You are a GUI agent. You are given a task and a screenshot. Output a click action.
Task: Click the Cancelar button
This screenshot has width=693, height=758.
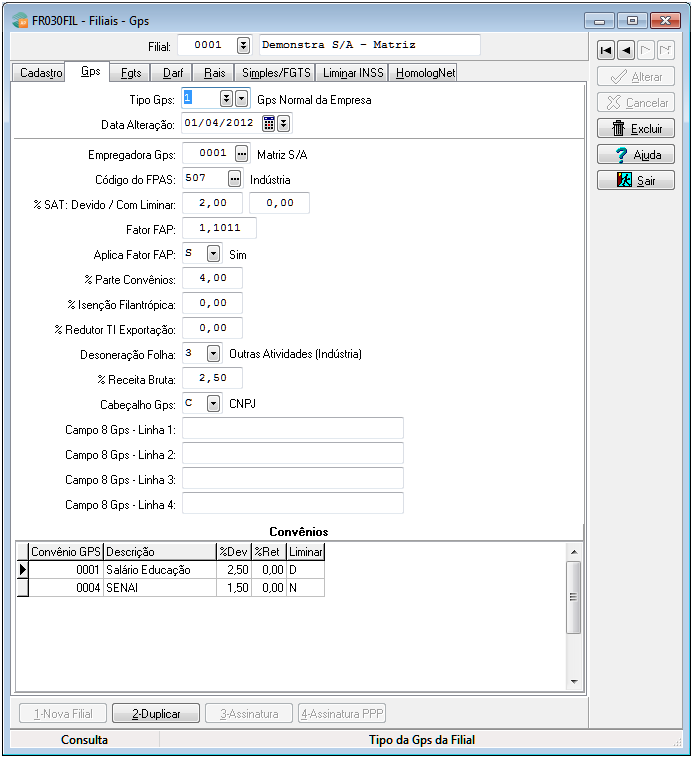pyautogui.click(x=636, y=102)
